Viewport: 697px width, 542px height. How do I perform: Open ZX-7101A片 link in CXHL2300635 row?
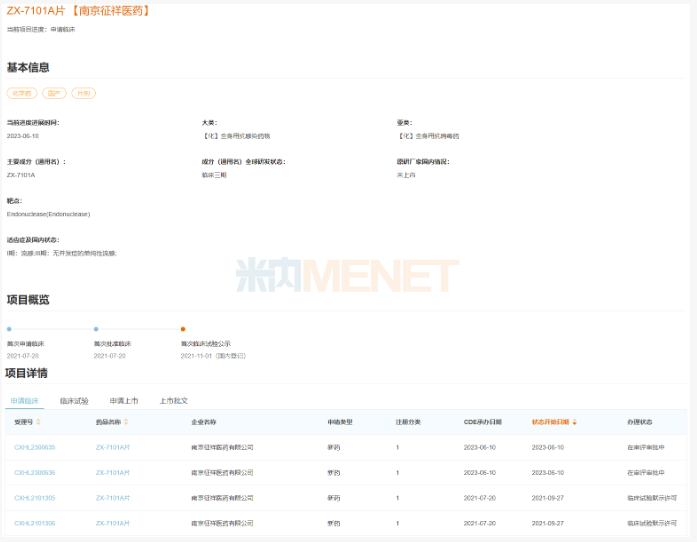coord(113,447)
